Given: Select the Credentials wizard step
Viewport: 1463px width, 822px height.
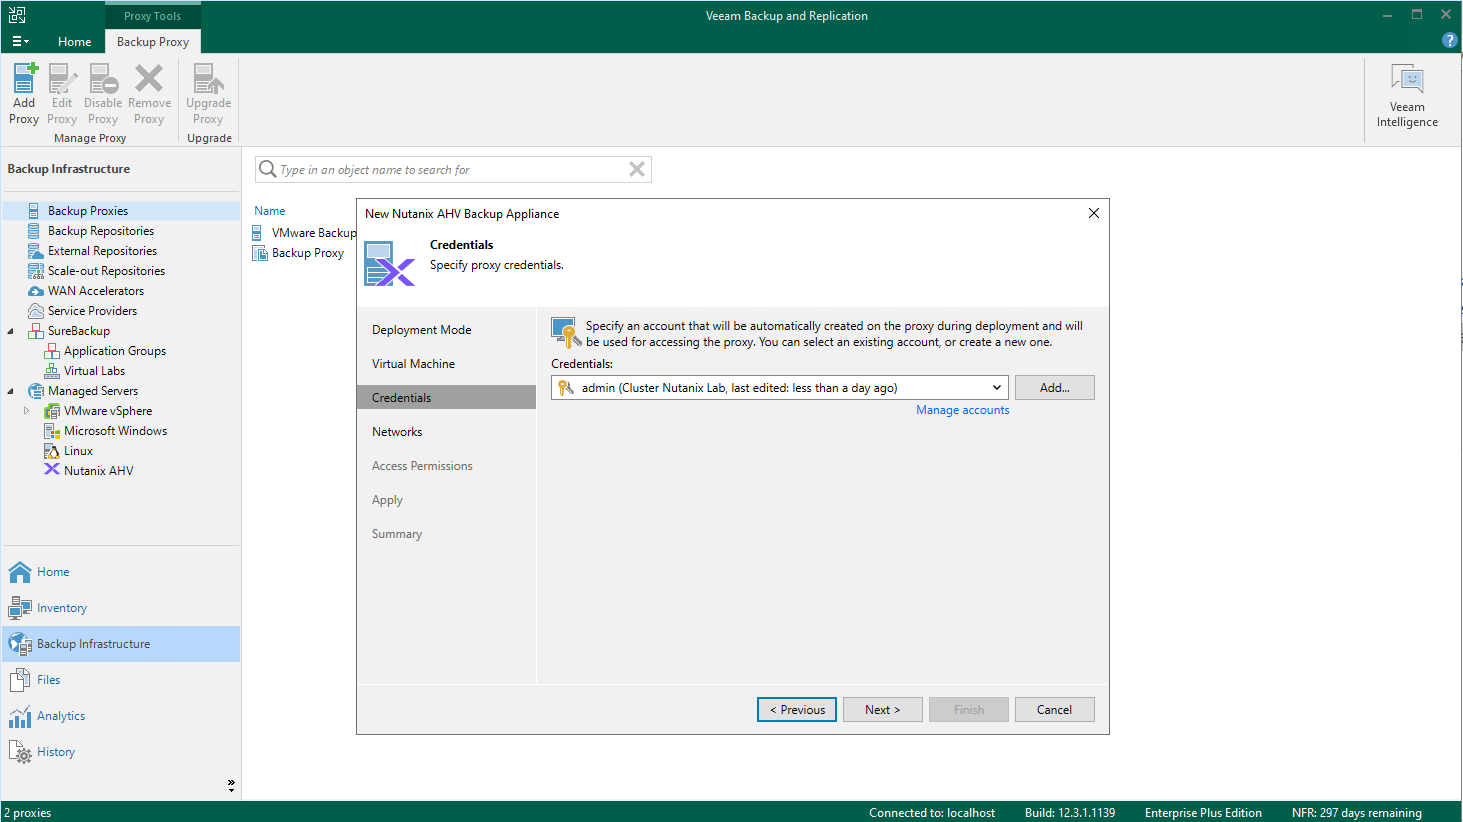Looking at the screenshot, I should point(446,398).
